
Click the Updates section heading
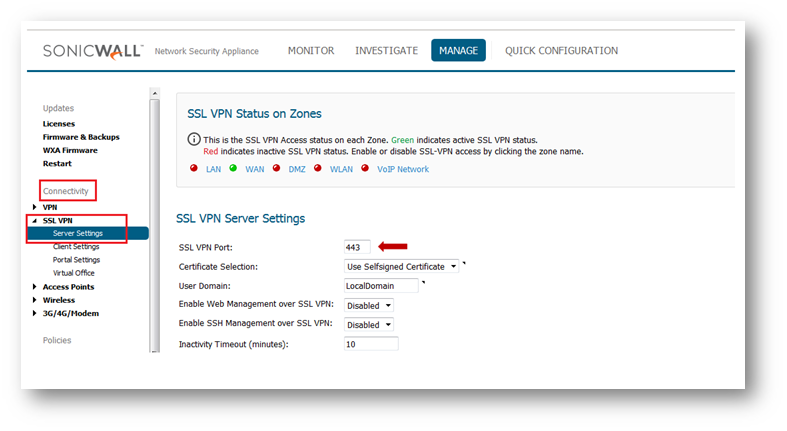(x=58, y=108)
